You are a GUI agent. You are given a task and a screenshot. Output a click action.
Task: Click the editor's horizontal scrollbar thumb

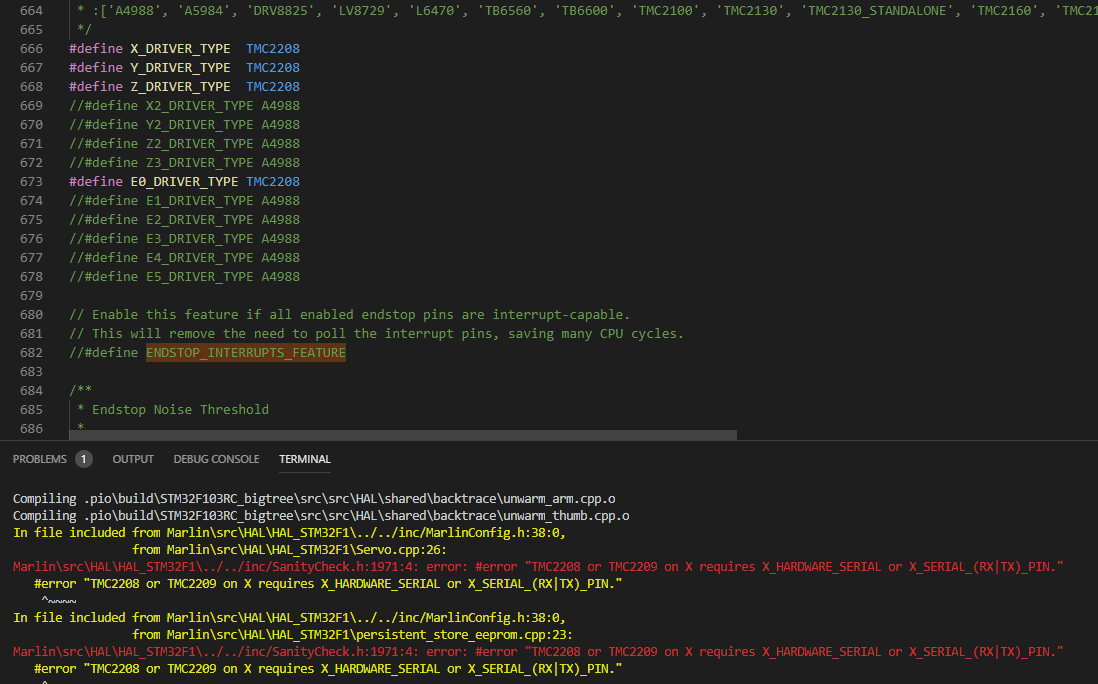point(403,435)
